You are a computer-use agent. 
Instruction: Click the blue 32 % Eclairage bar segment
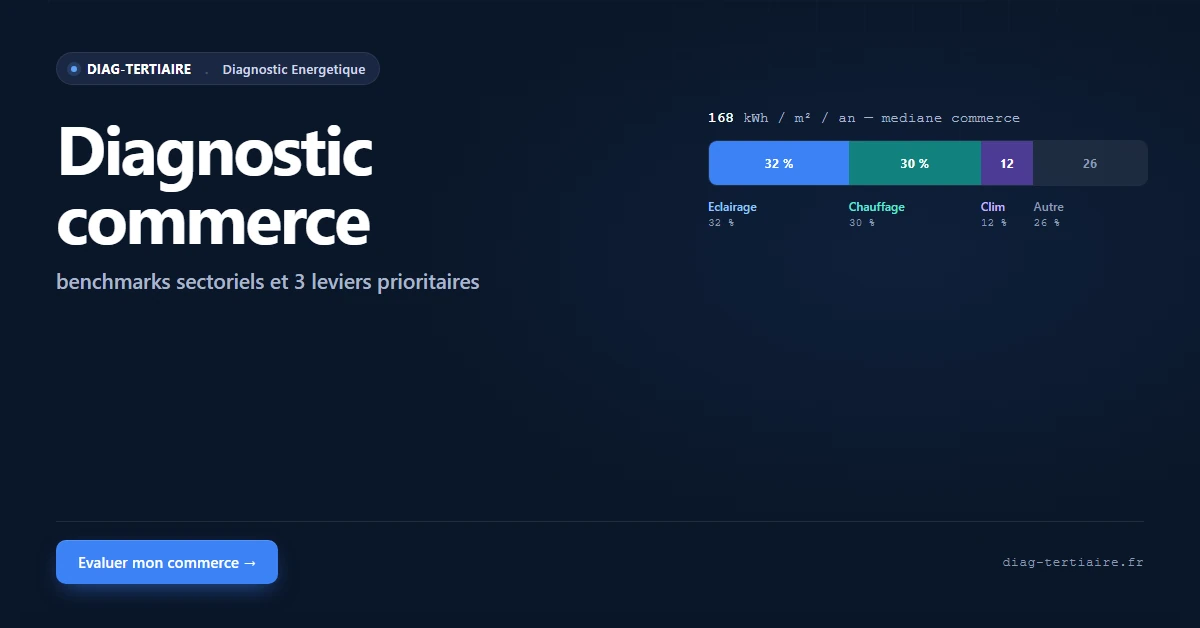[x=779, y=163]
